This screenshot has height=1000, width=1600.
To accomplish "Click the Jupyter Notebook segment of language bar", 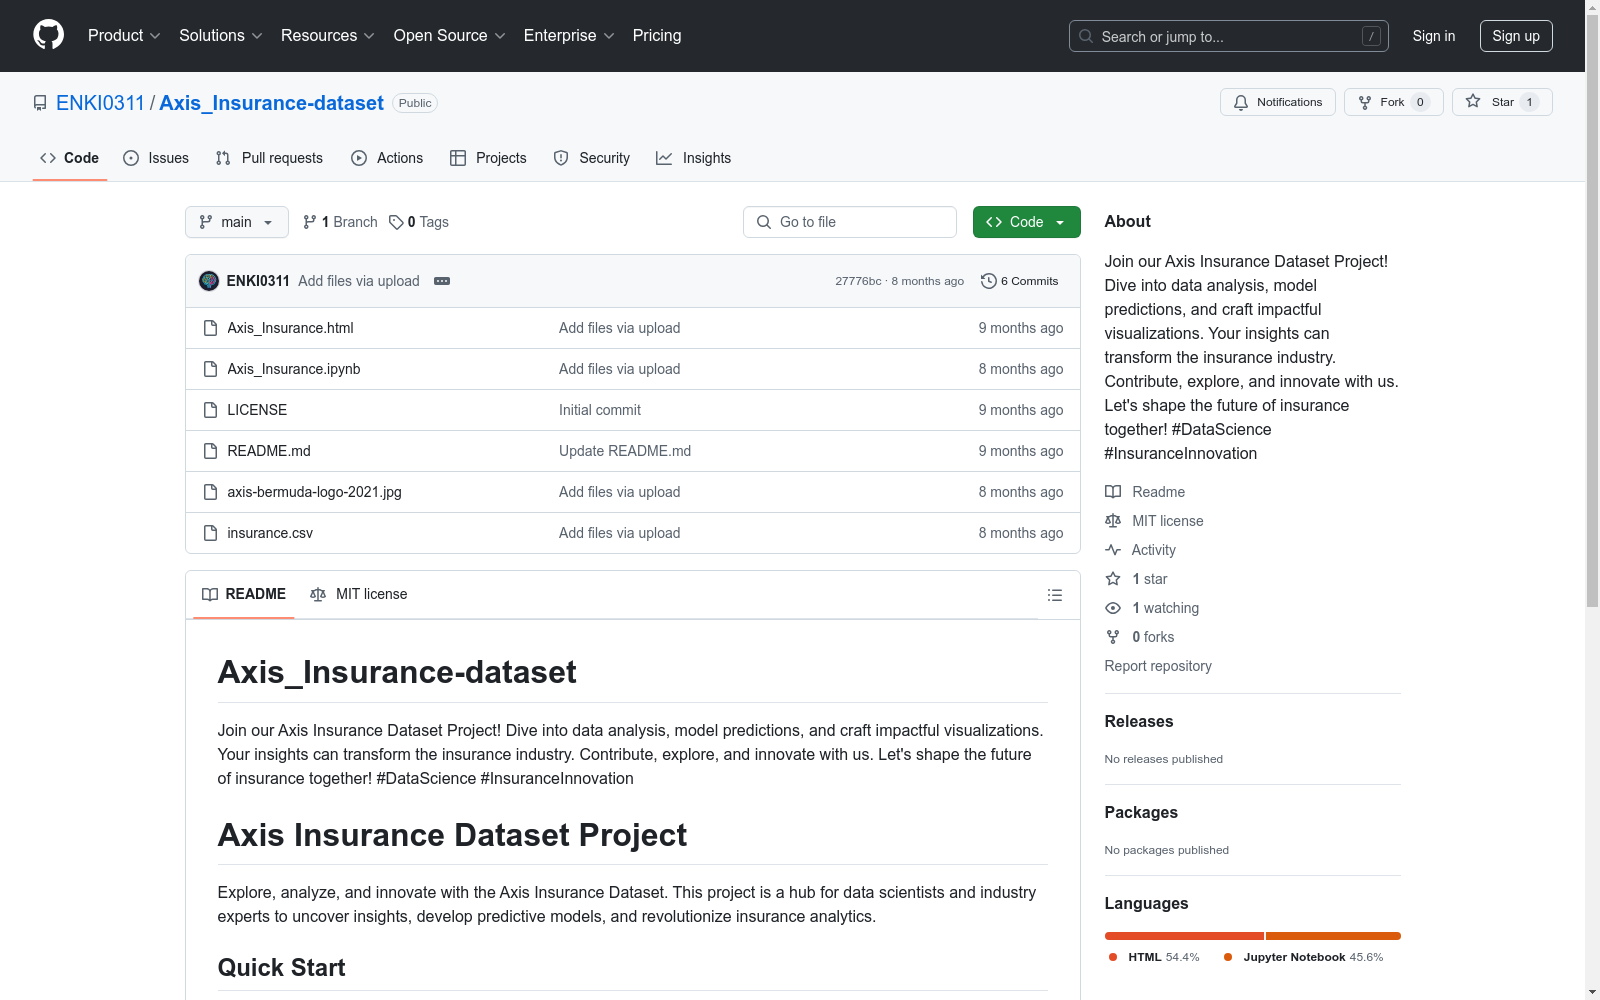I will [1334, 936].
